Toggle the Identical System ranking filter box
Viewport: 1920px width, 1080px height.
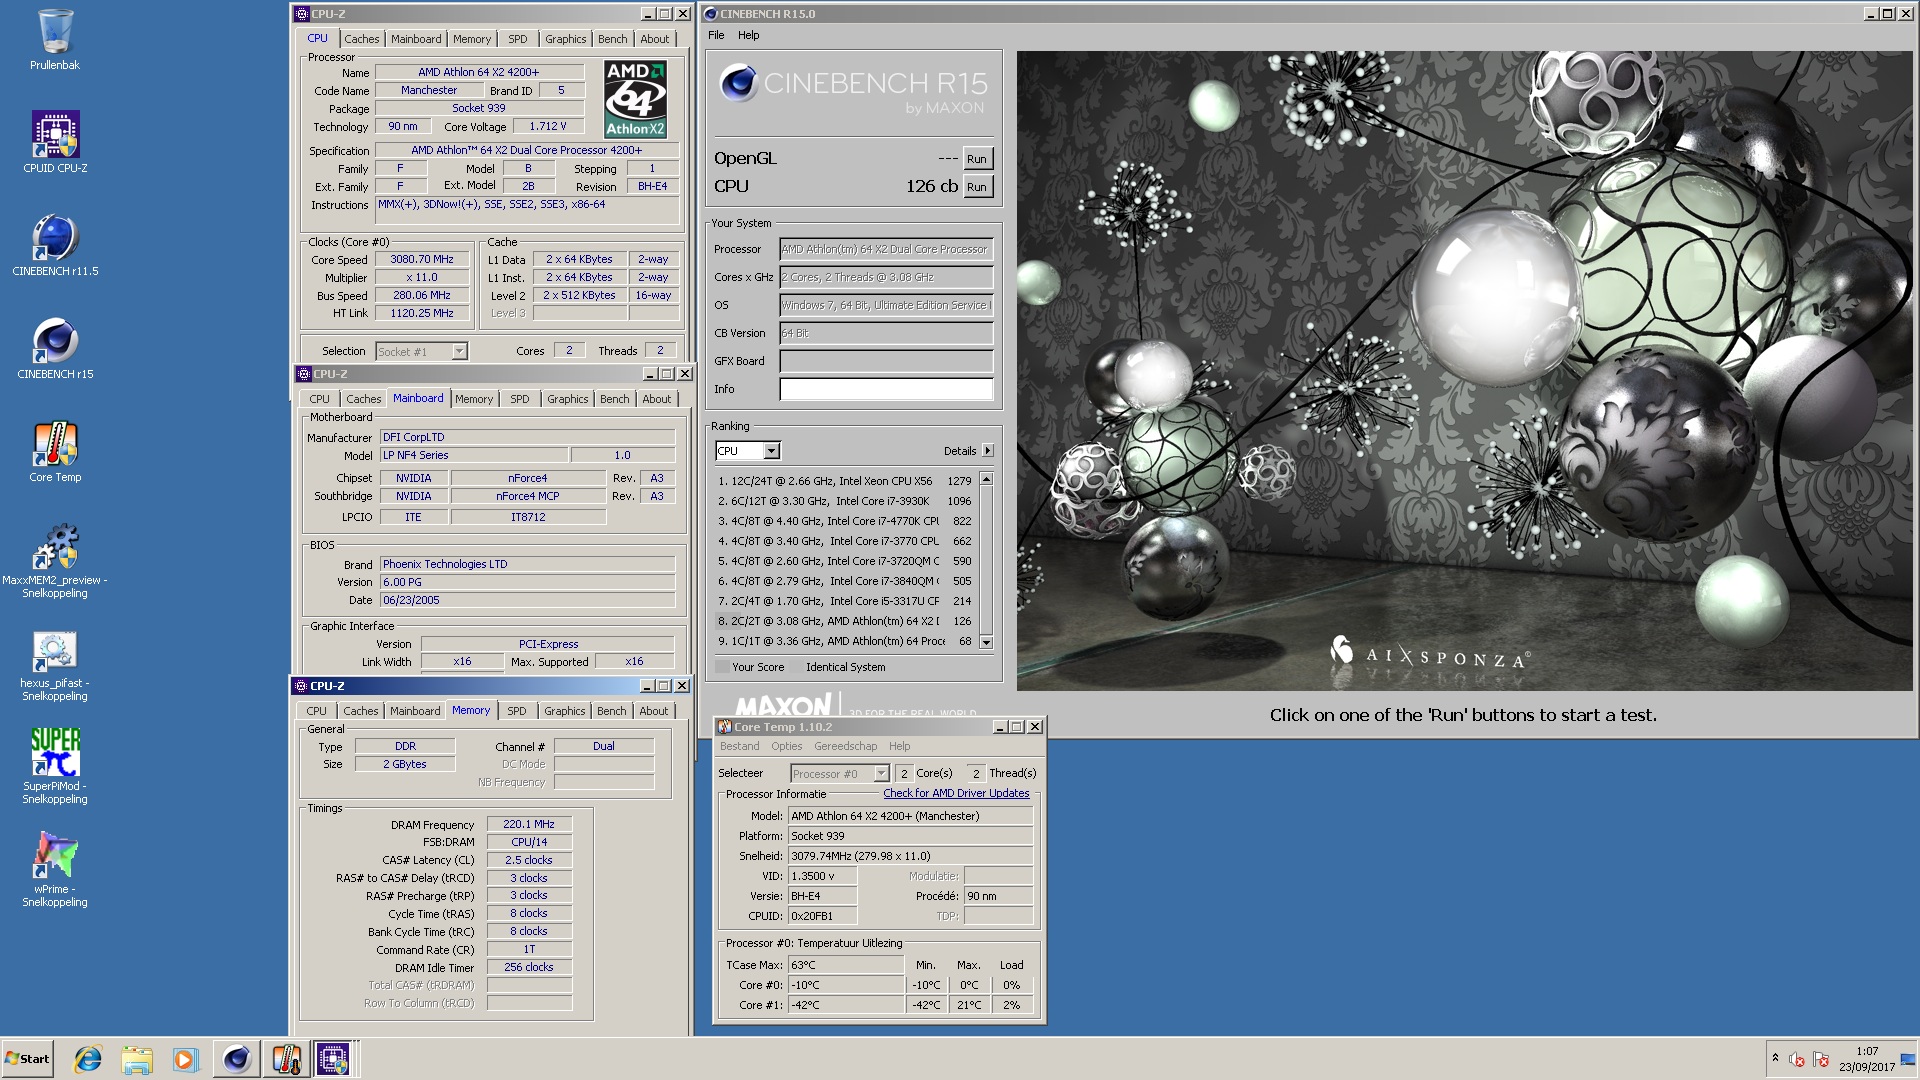[x=797, y=667]
